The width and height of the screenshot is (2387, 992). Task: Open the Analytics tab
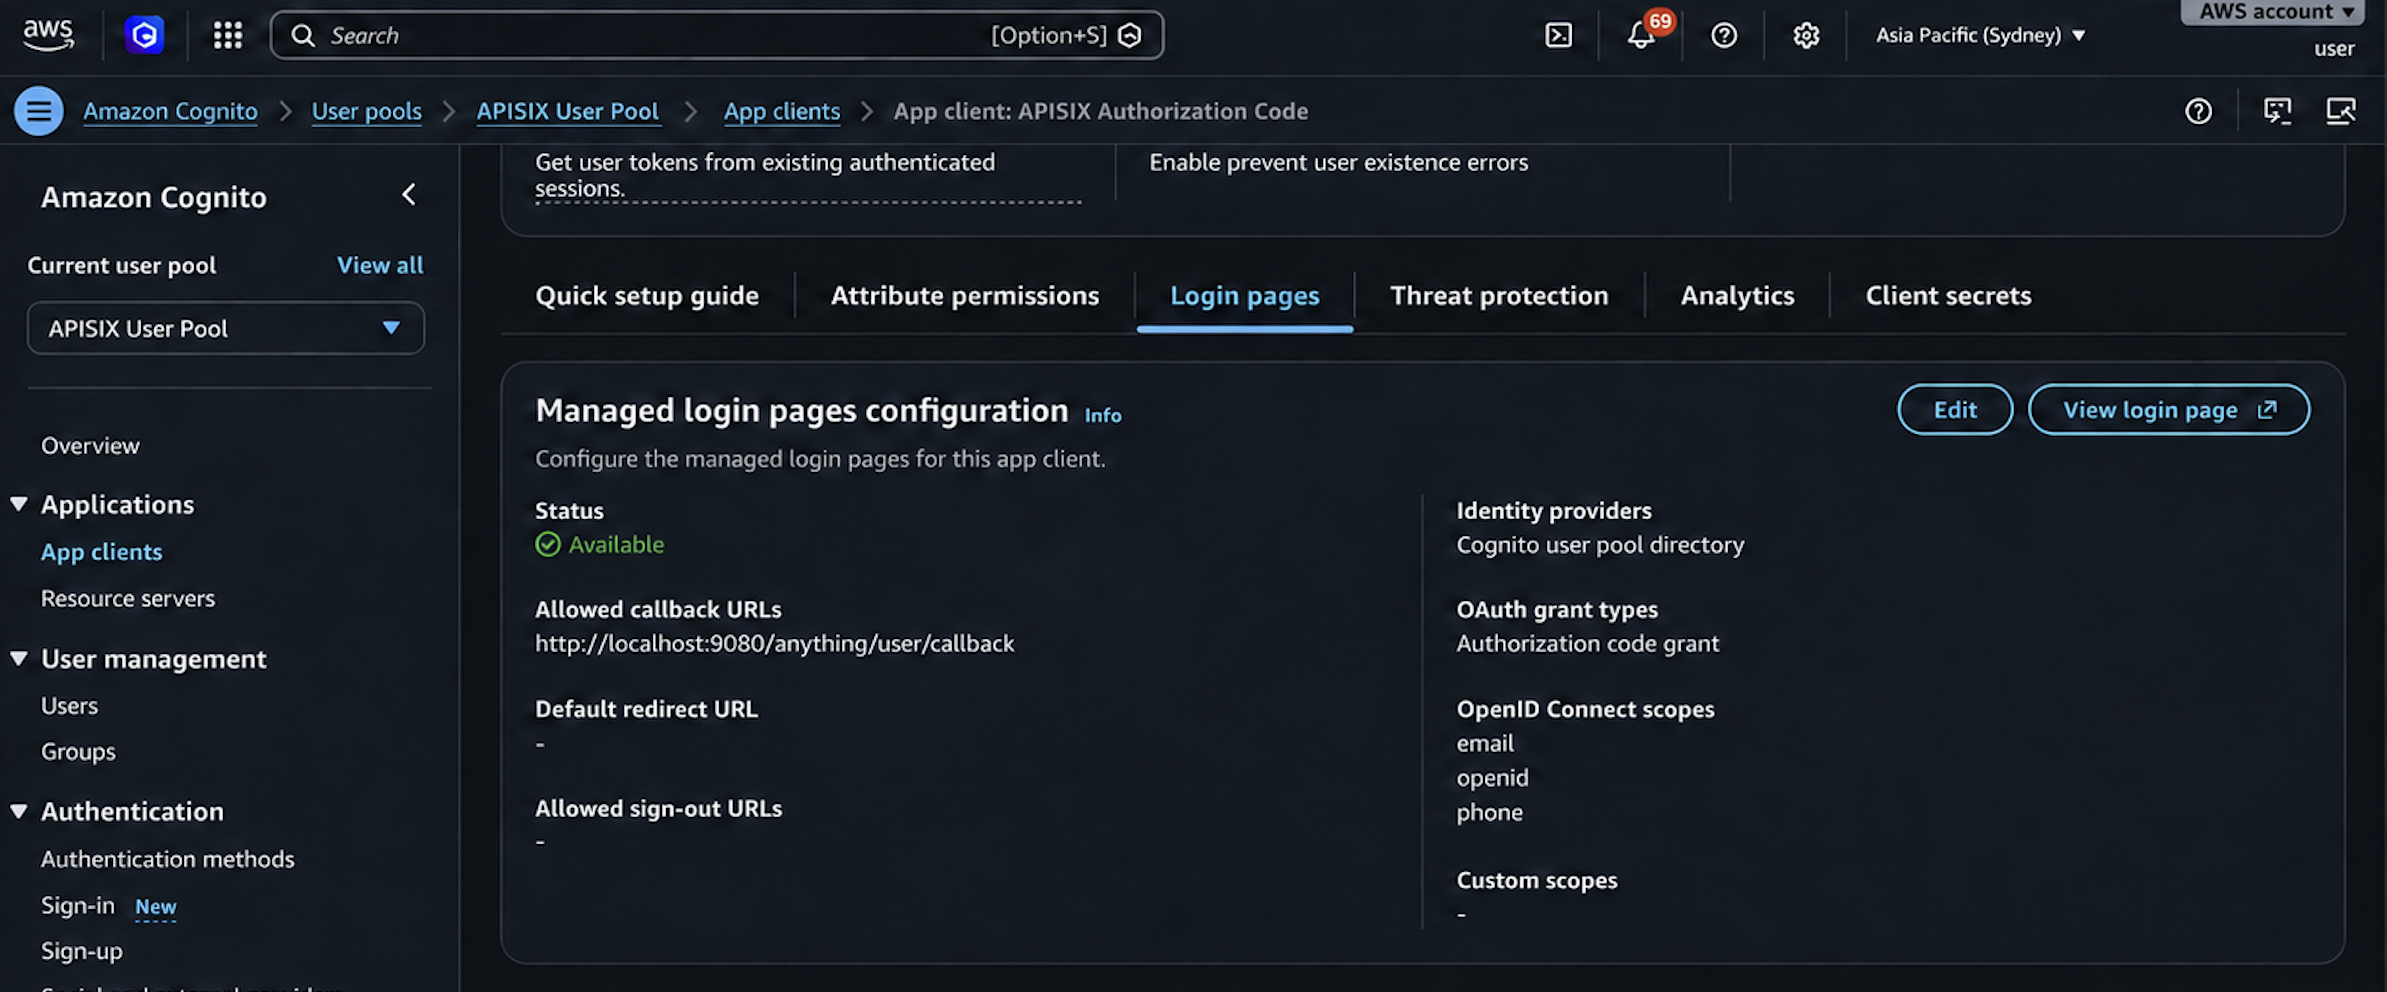tap(1737, 296)
